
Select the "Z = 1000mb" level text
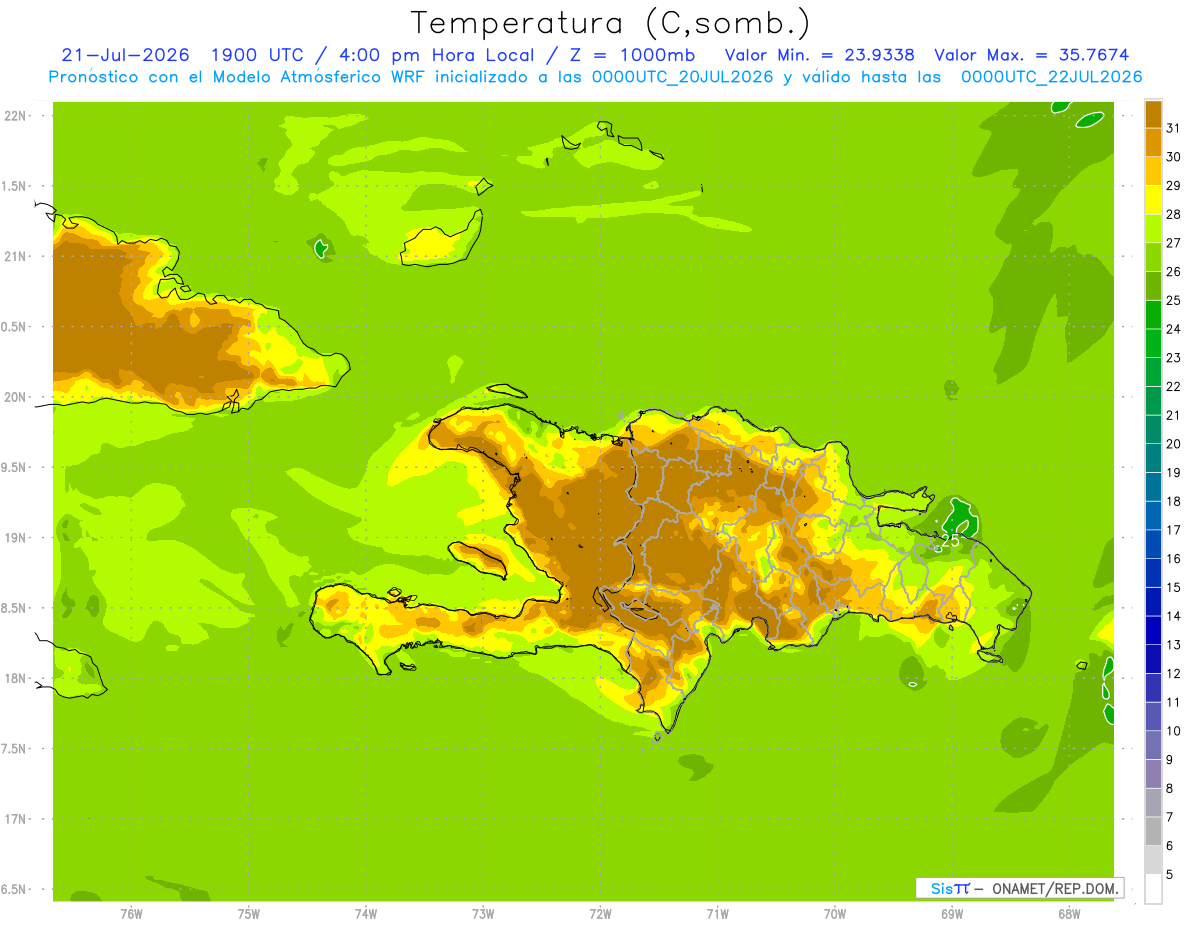pos(635,55)
